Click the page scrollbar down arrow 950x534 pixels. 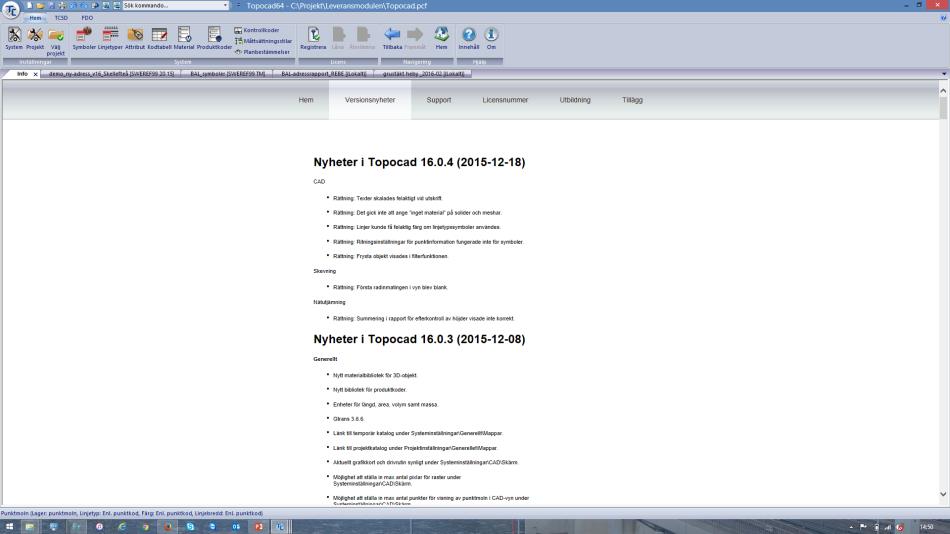tap(943, 495)
